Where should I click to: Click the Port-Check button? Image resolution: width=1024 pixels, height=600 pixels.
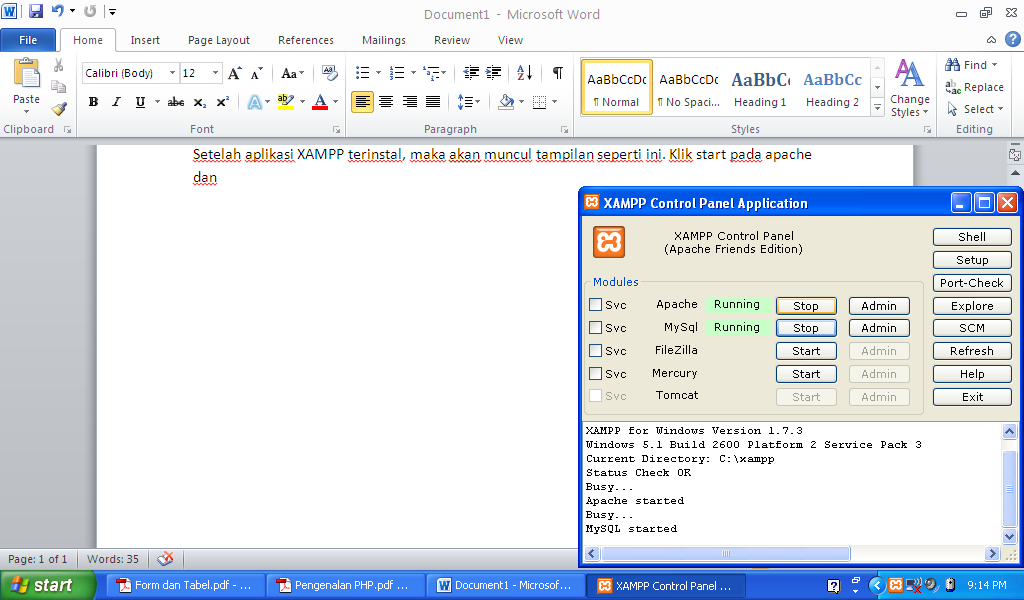point(972,283)
